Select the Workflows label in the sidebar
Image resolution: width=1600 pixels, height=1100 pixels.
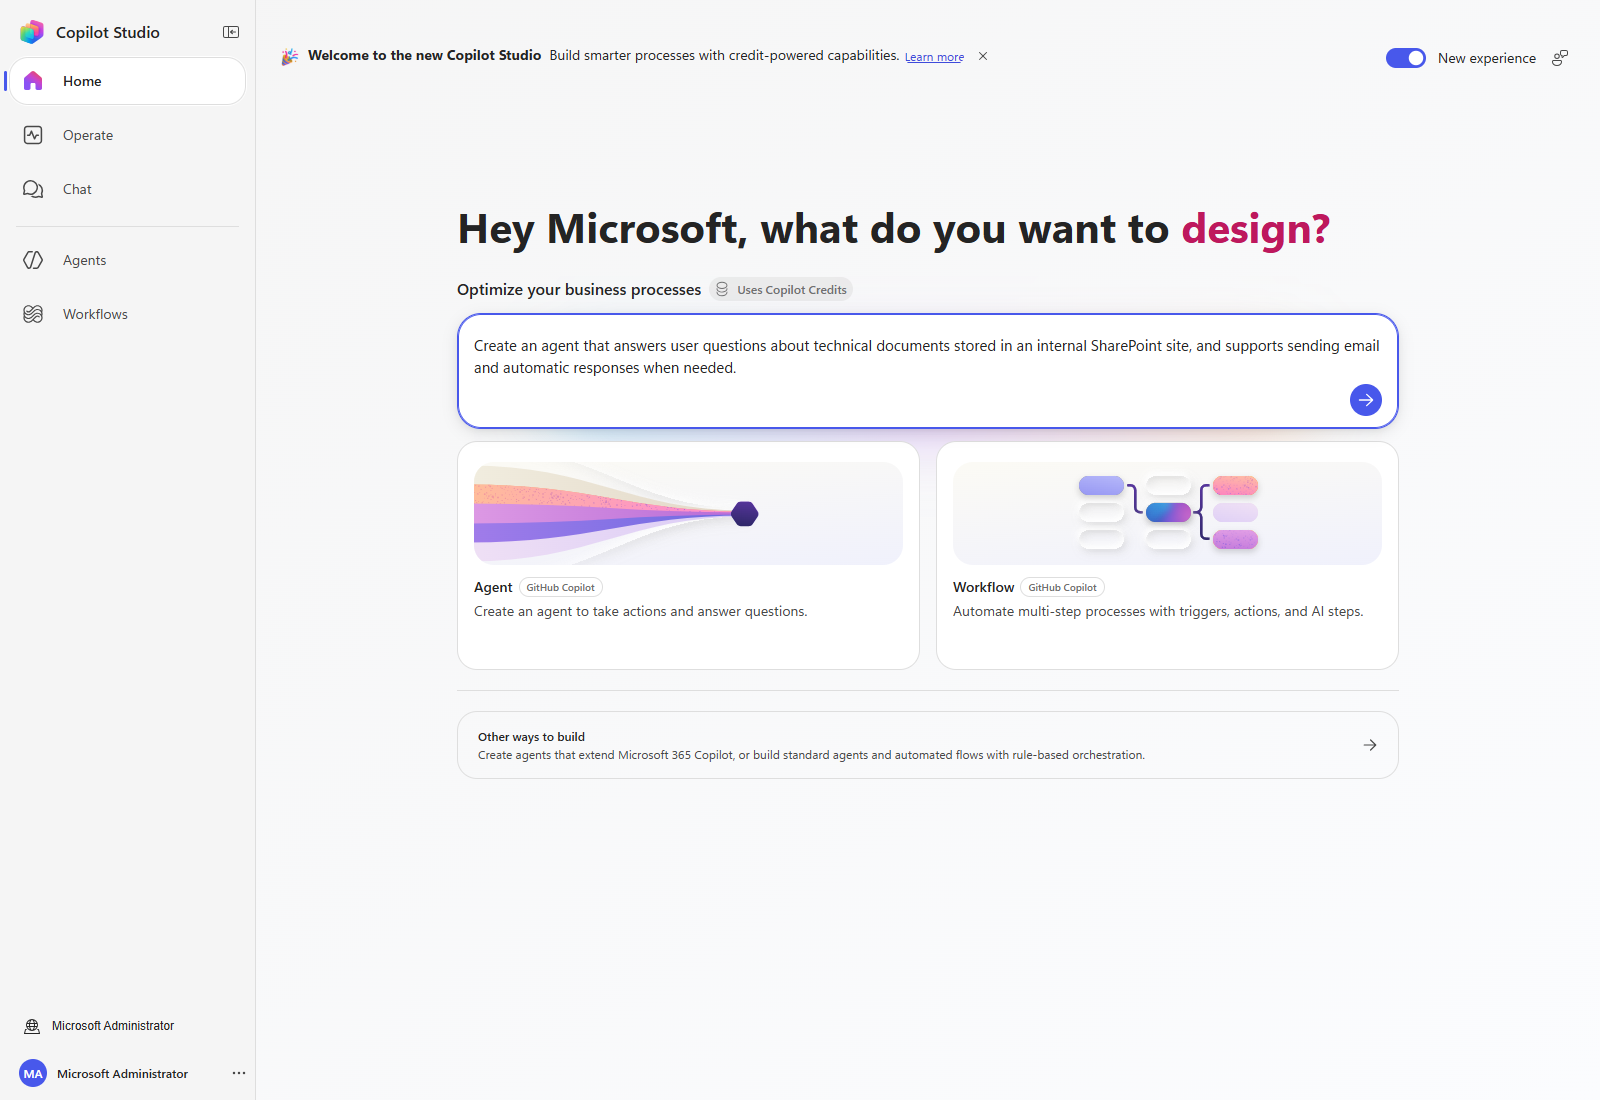[95, 314]
